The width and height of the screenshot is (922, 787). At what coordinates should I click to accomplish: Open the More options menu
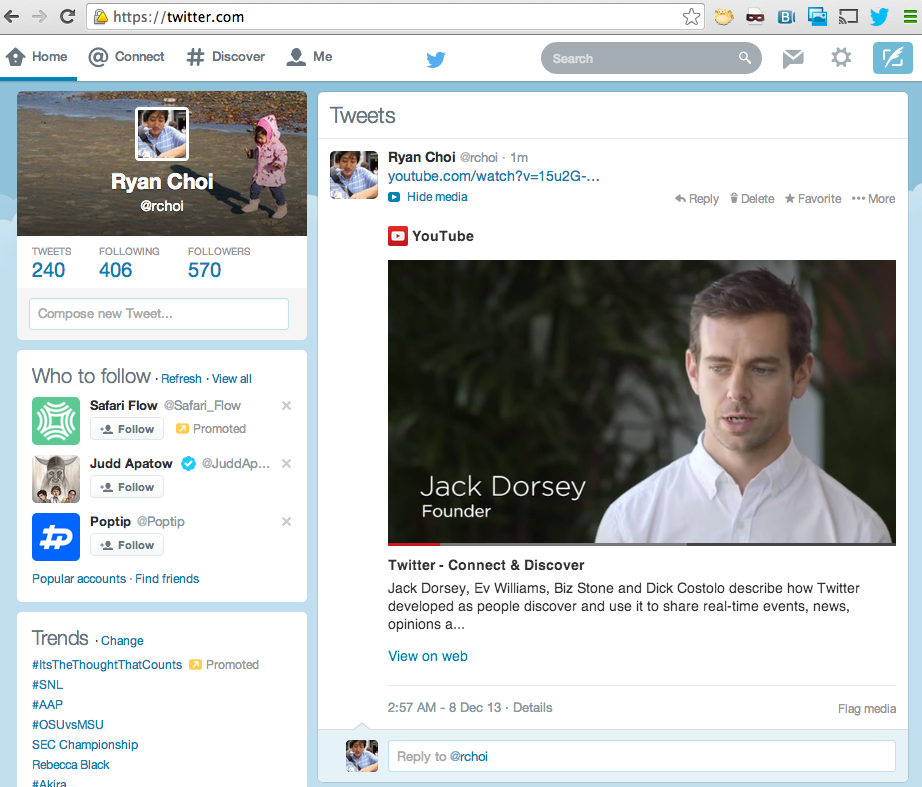(x=874, y=199)
